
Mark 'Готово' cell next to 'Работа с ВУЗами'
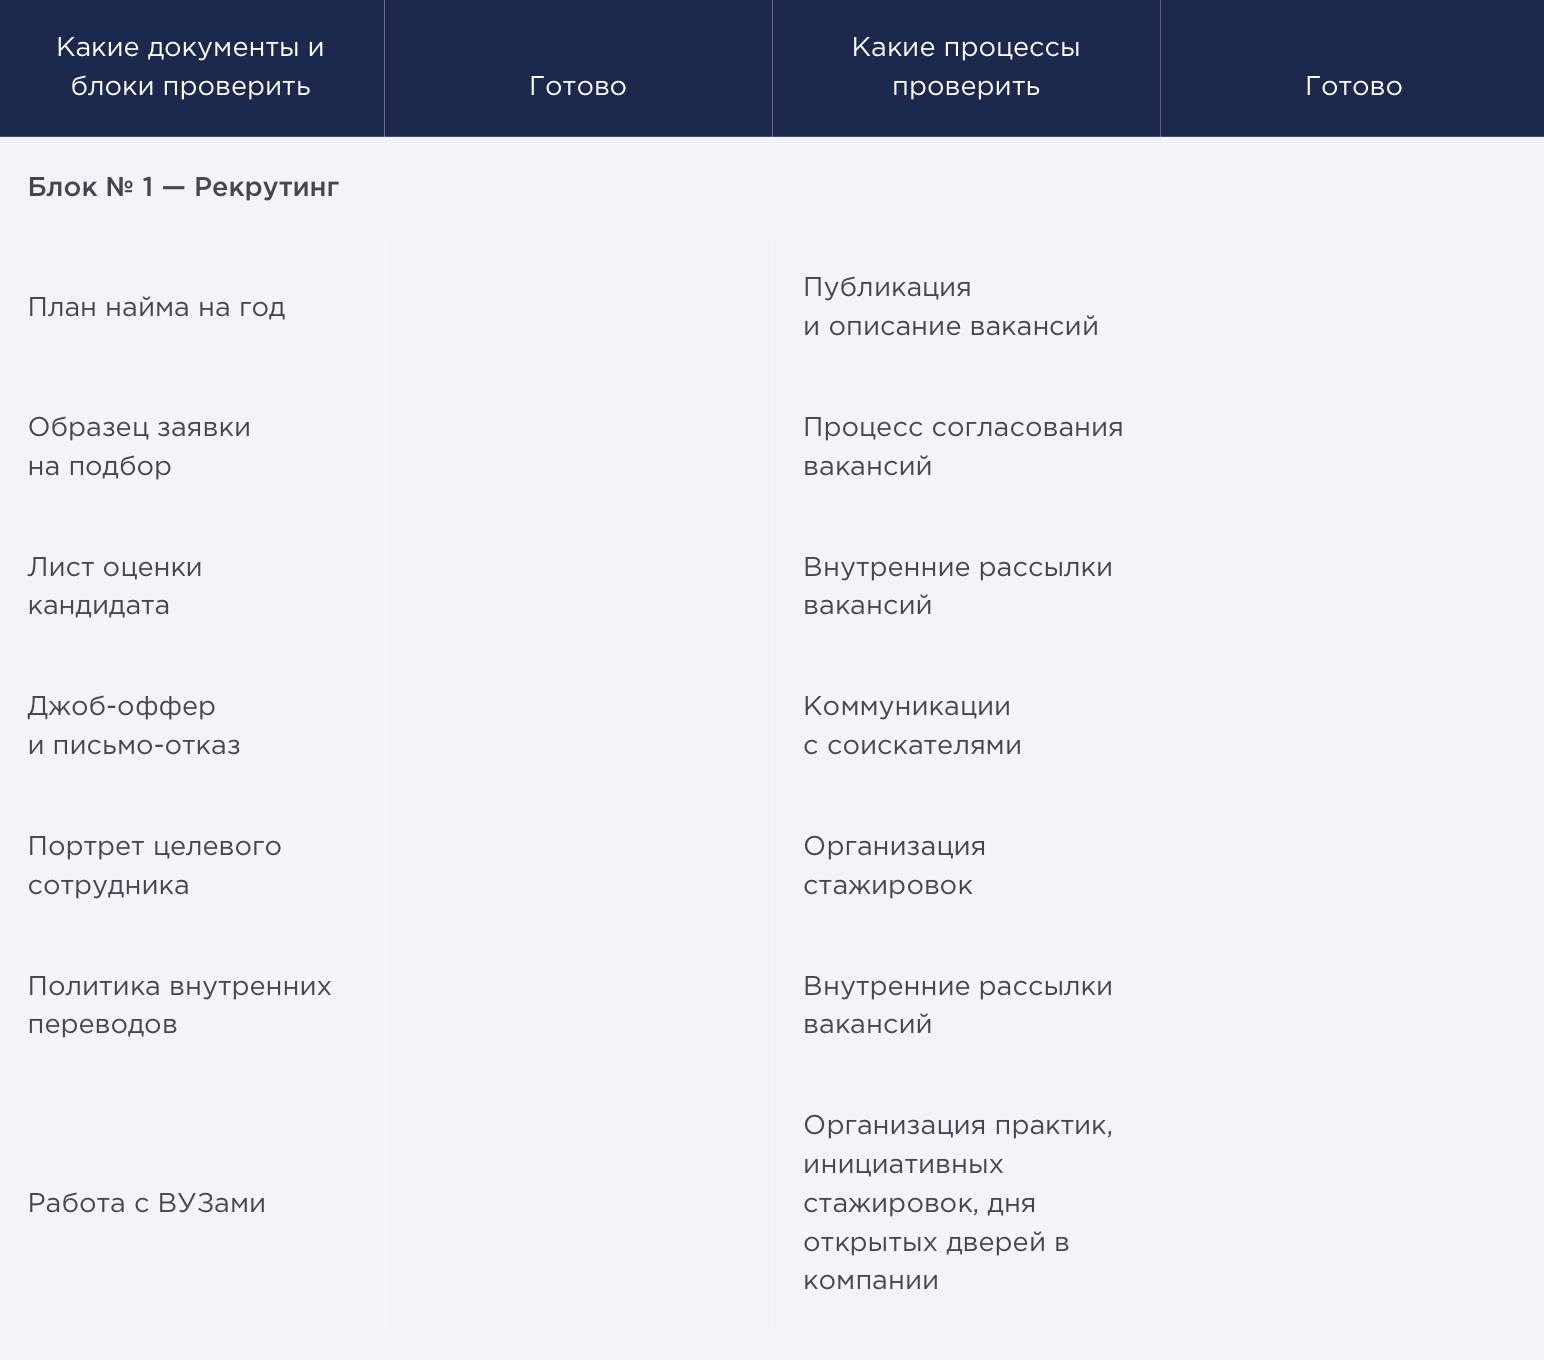point(578,1203)
